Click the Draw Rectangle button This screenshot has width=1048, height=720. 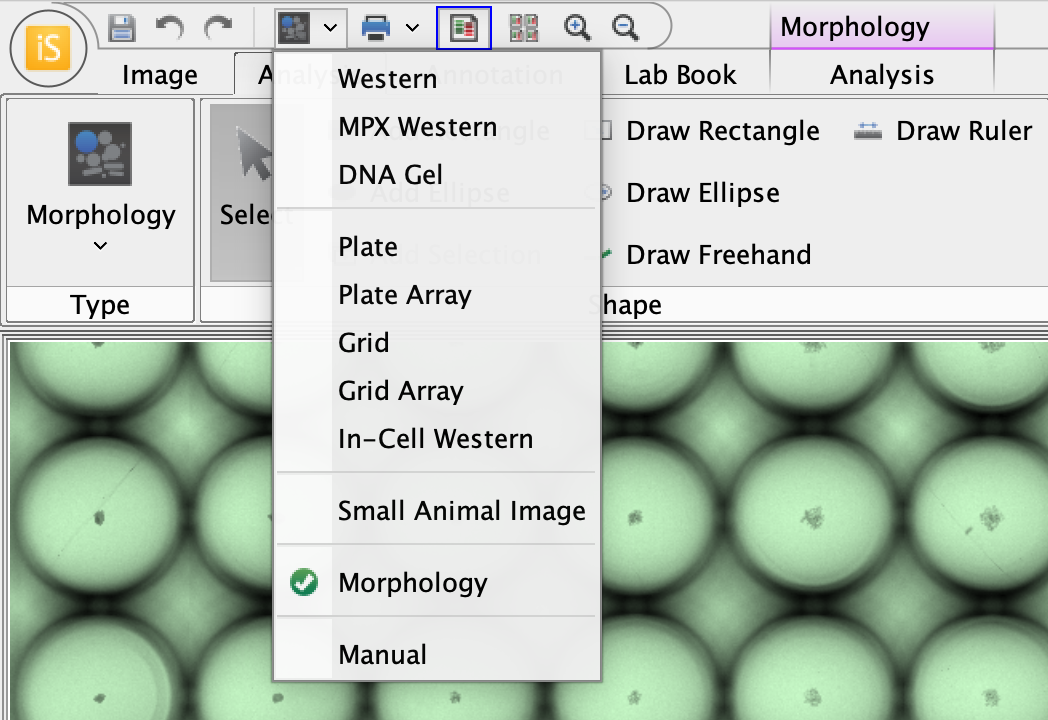710,131
